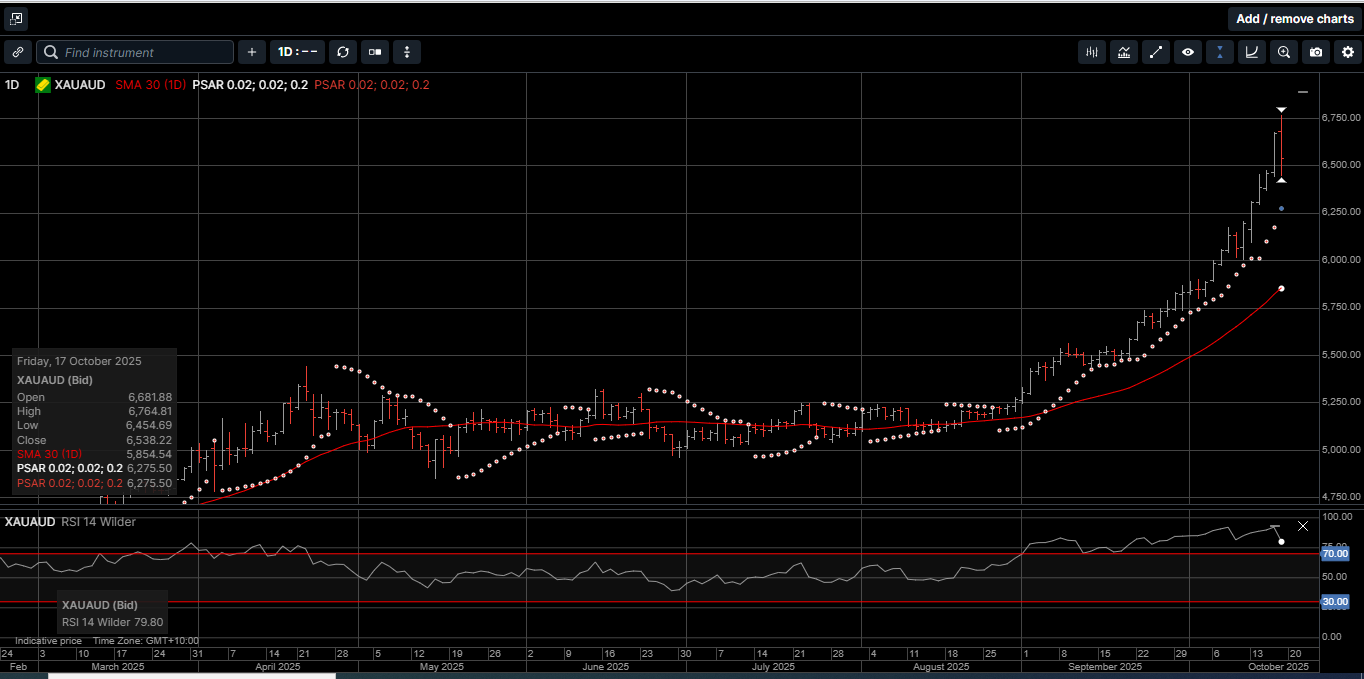1364x679 pixels.
Task: Click the zoom in magnifier icon
Action: coord(1284,52)
